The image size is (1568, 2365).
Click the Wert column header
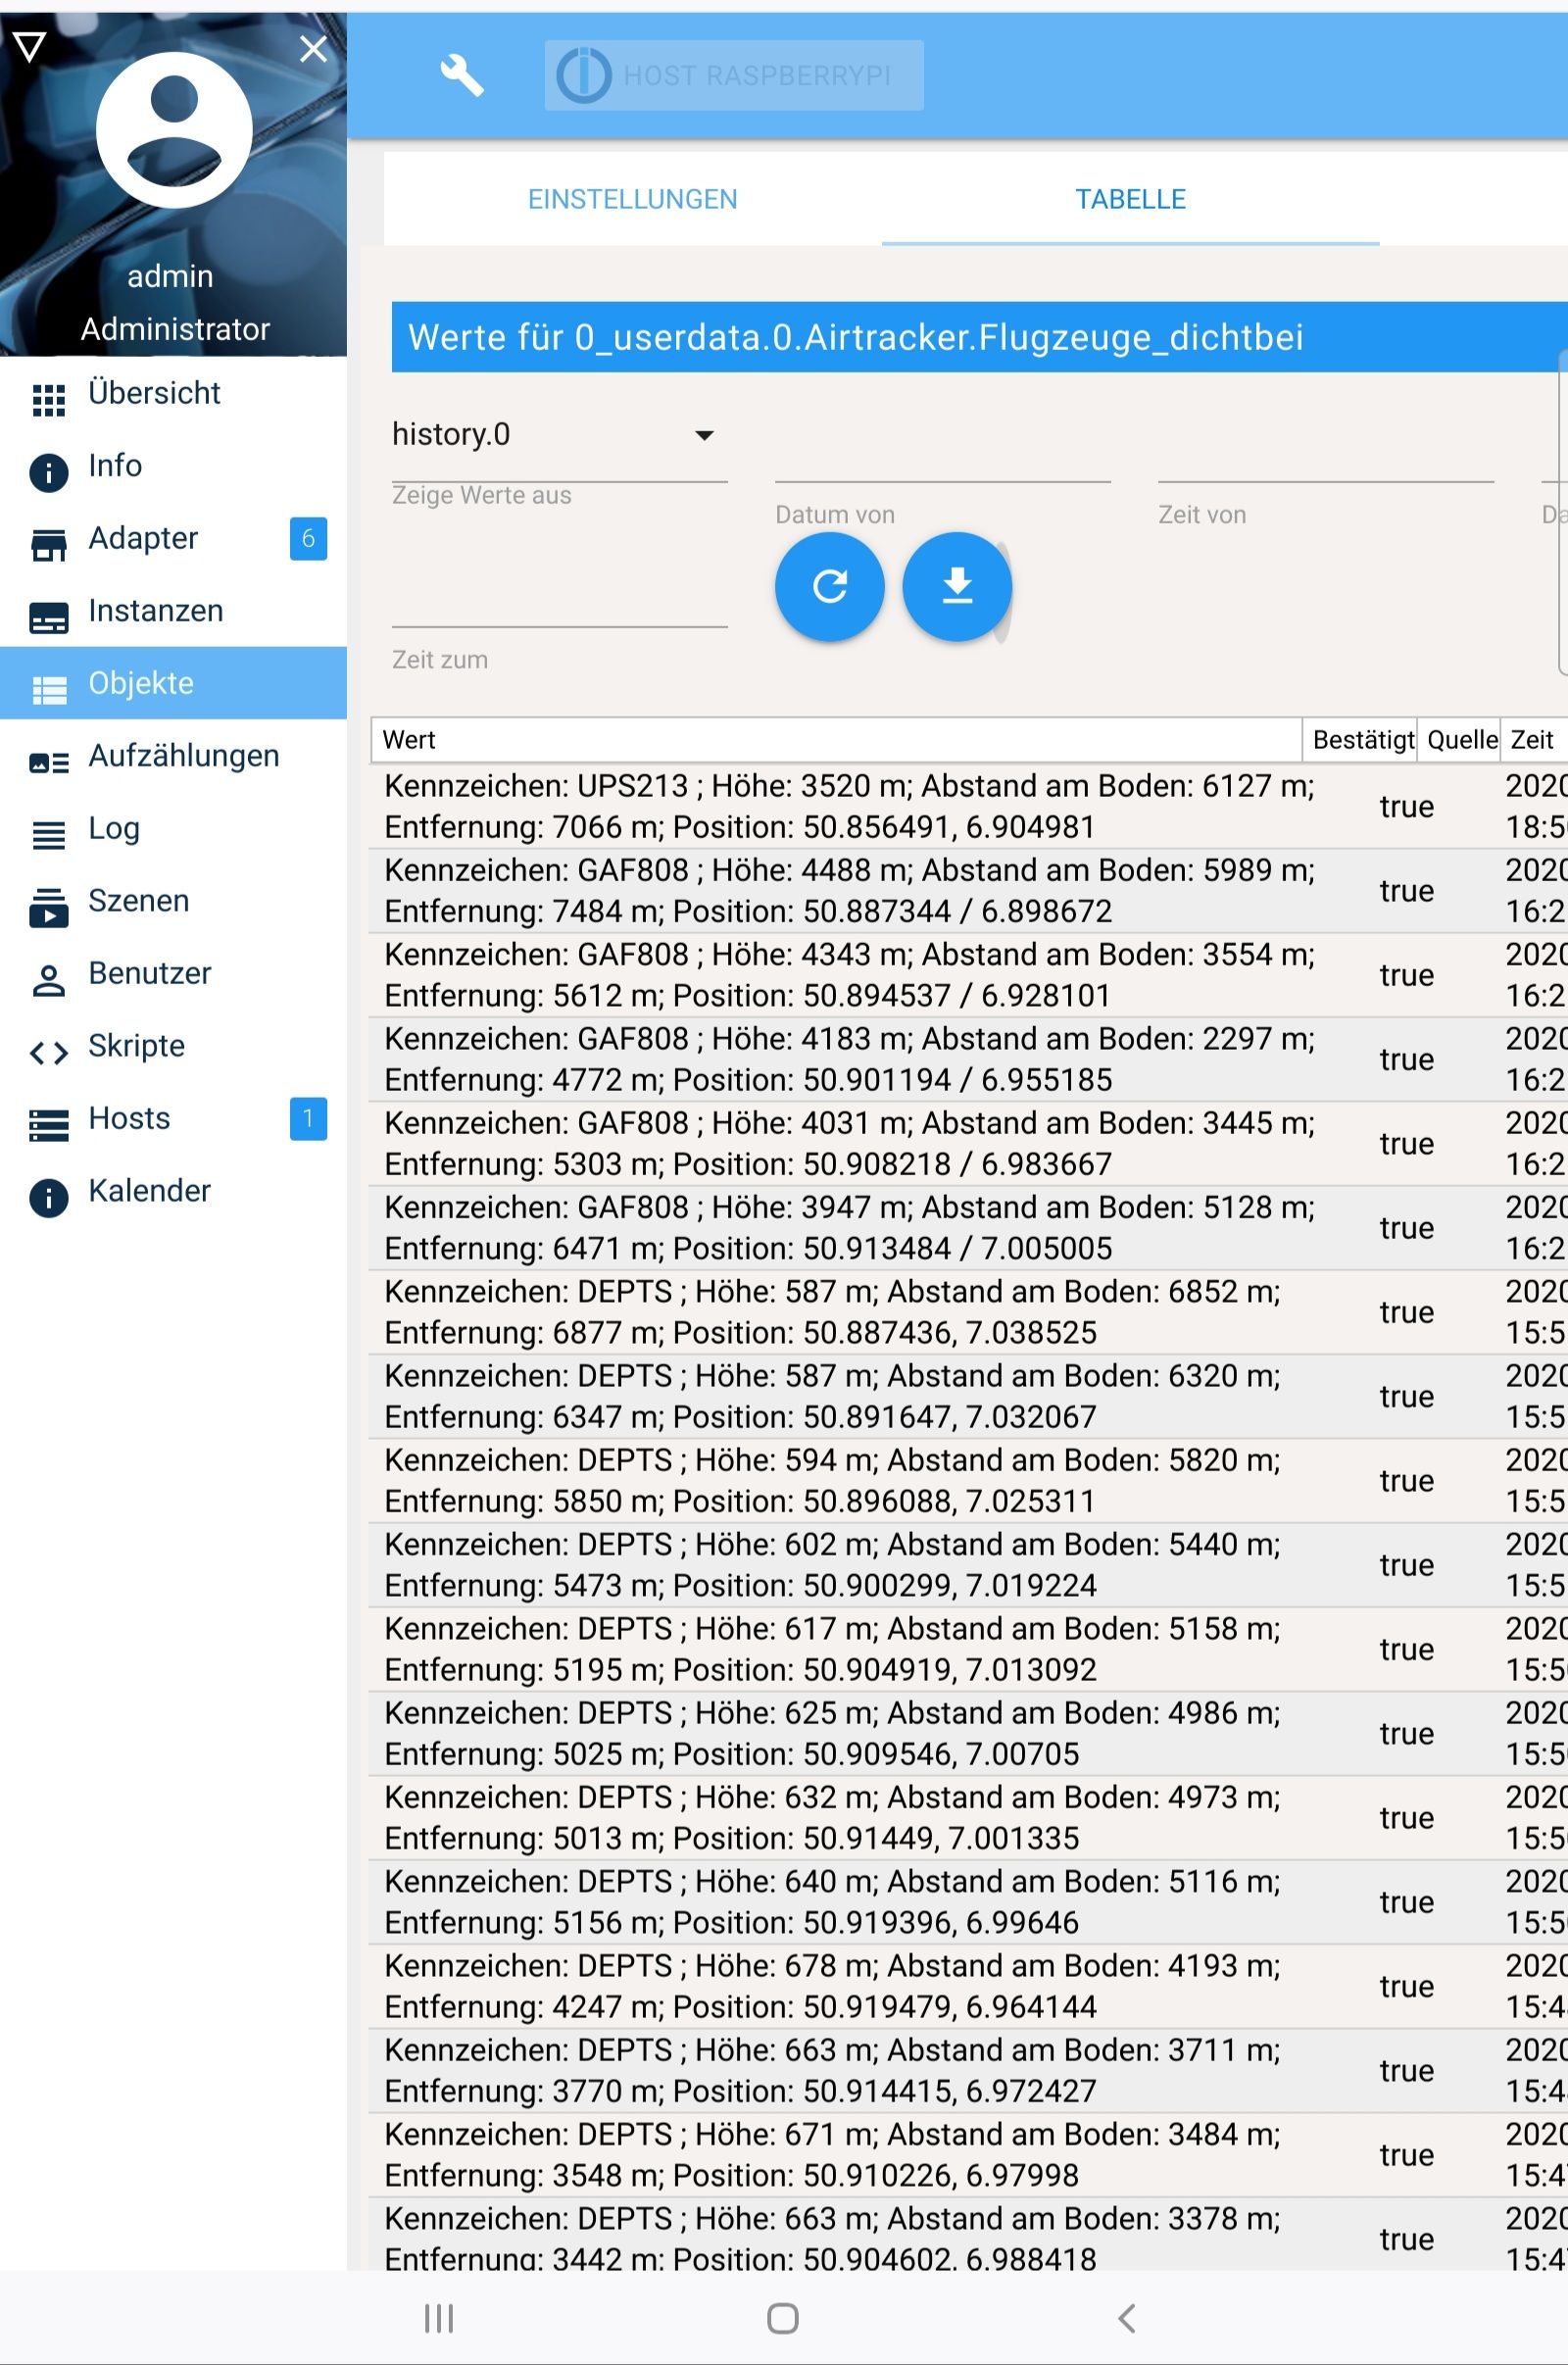pyautogui.click(x=836, y=740)
